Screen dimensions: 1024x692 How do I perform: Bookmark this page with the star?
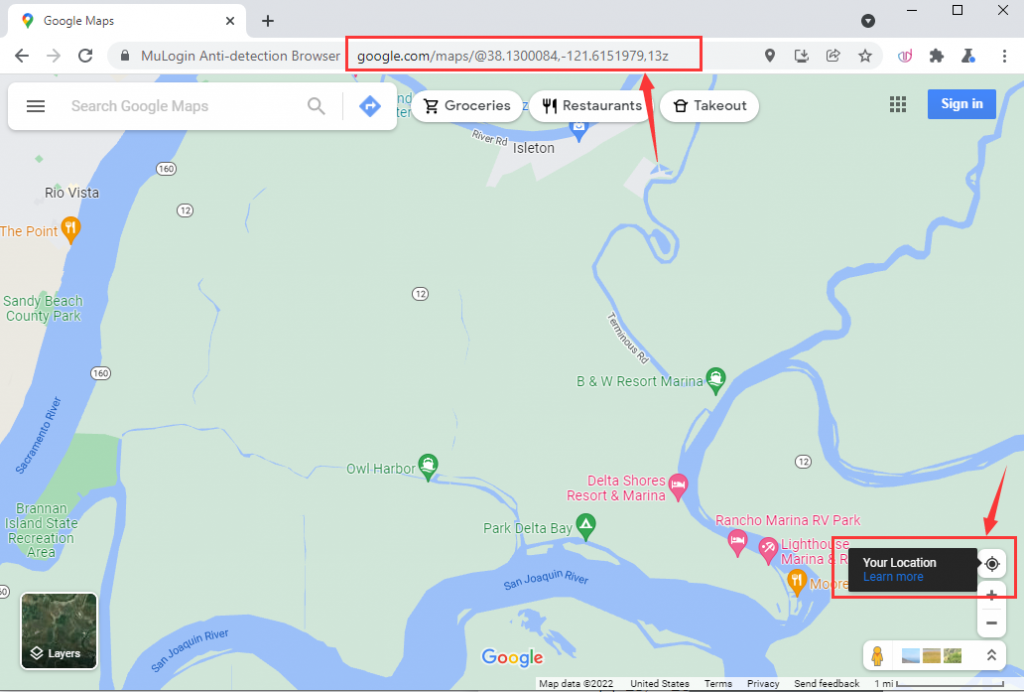[865, 56]
